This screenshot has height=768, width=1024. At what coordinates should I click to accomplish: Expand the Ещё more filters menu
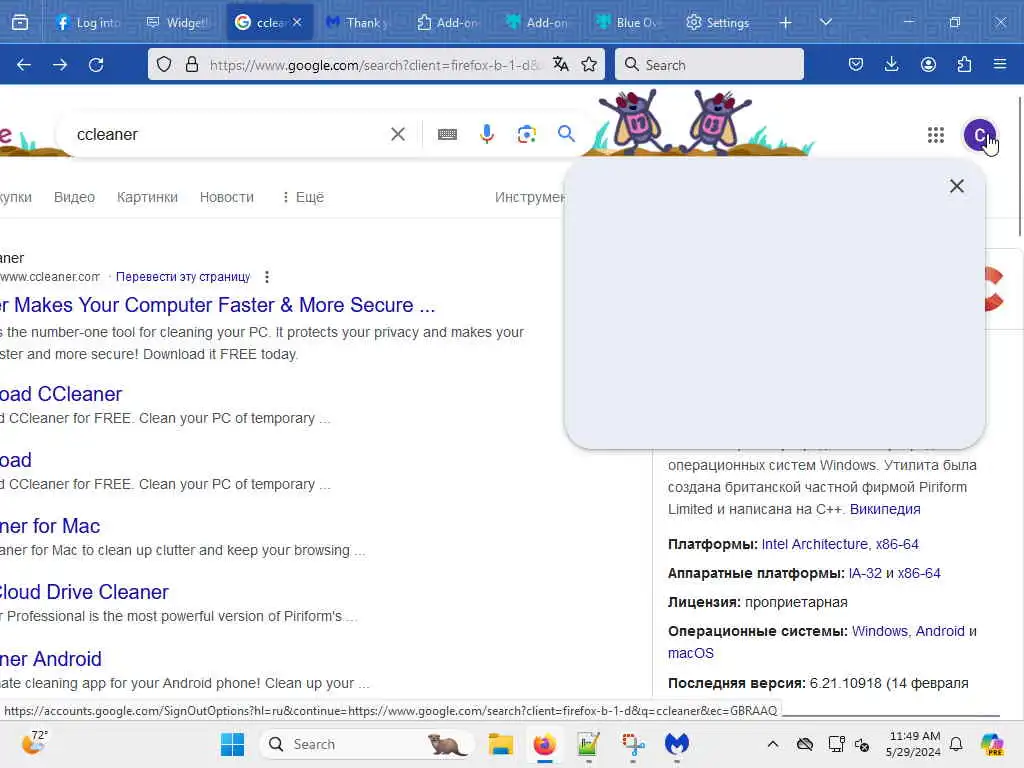point(303,197)
